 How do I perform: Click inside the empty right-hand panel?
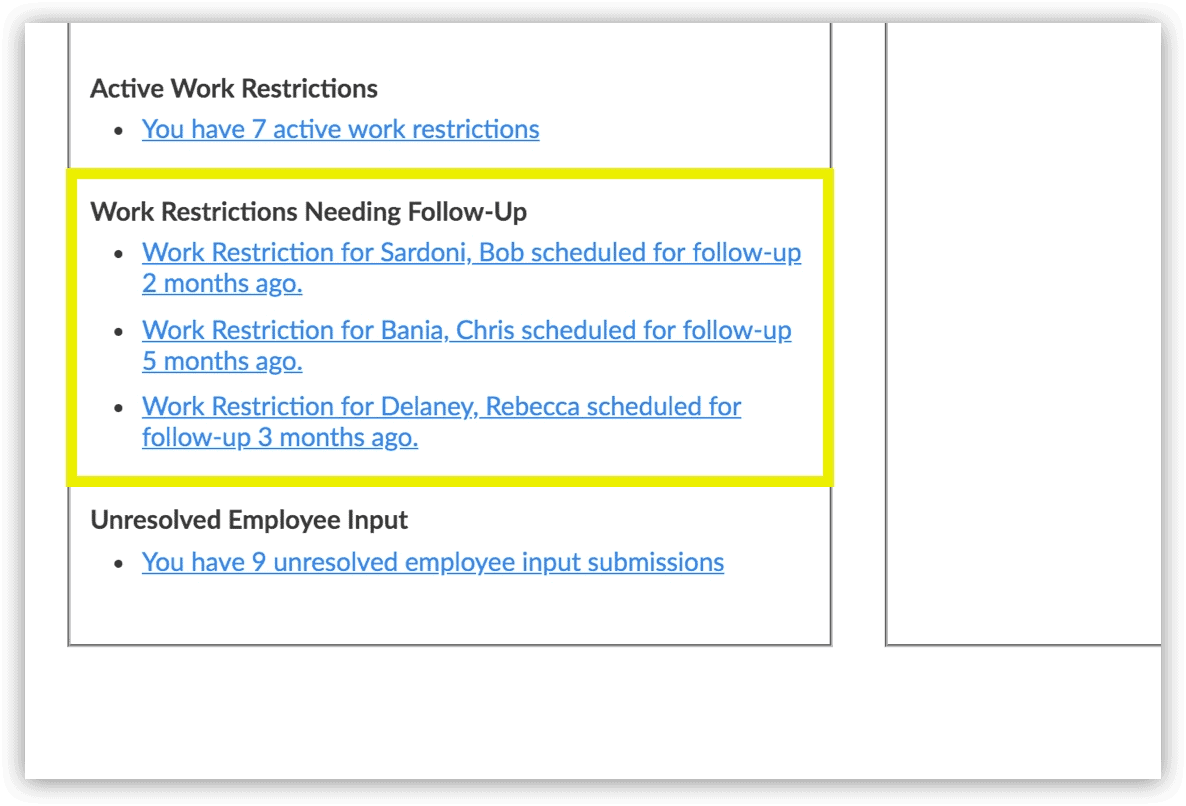click(1020, 330)
